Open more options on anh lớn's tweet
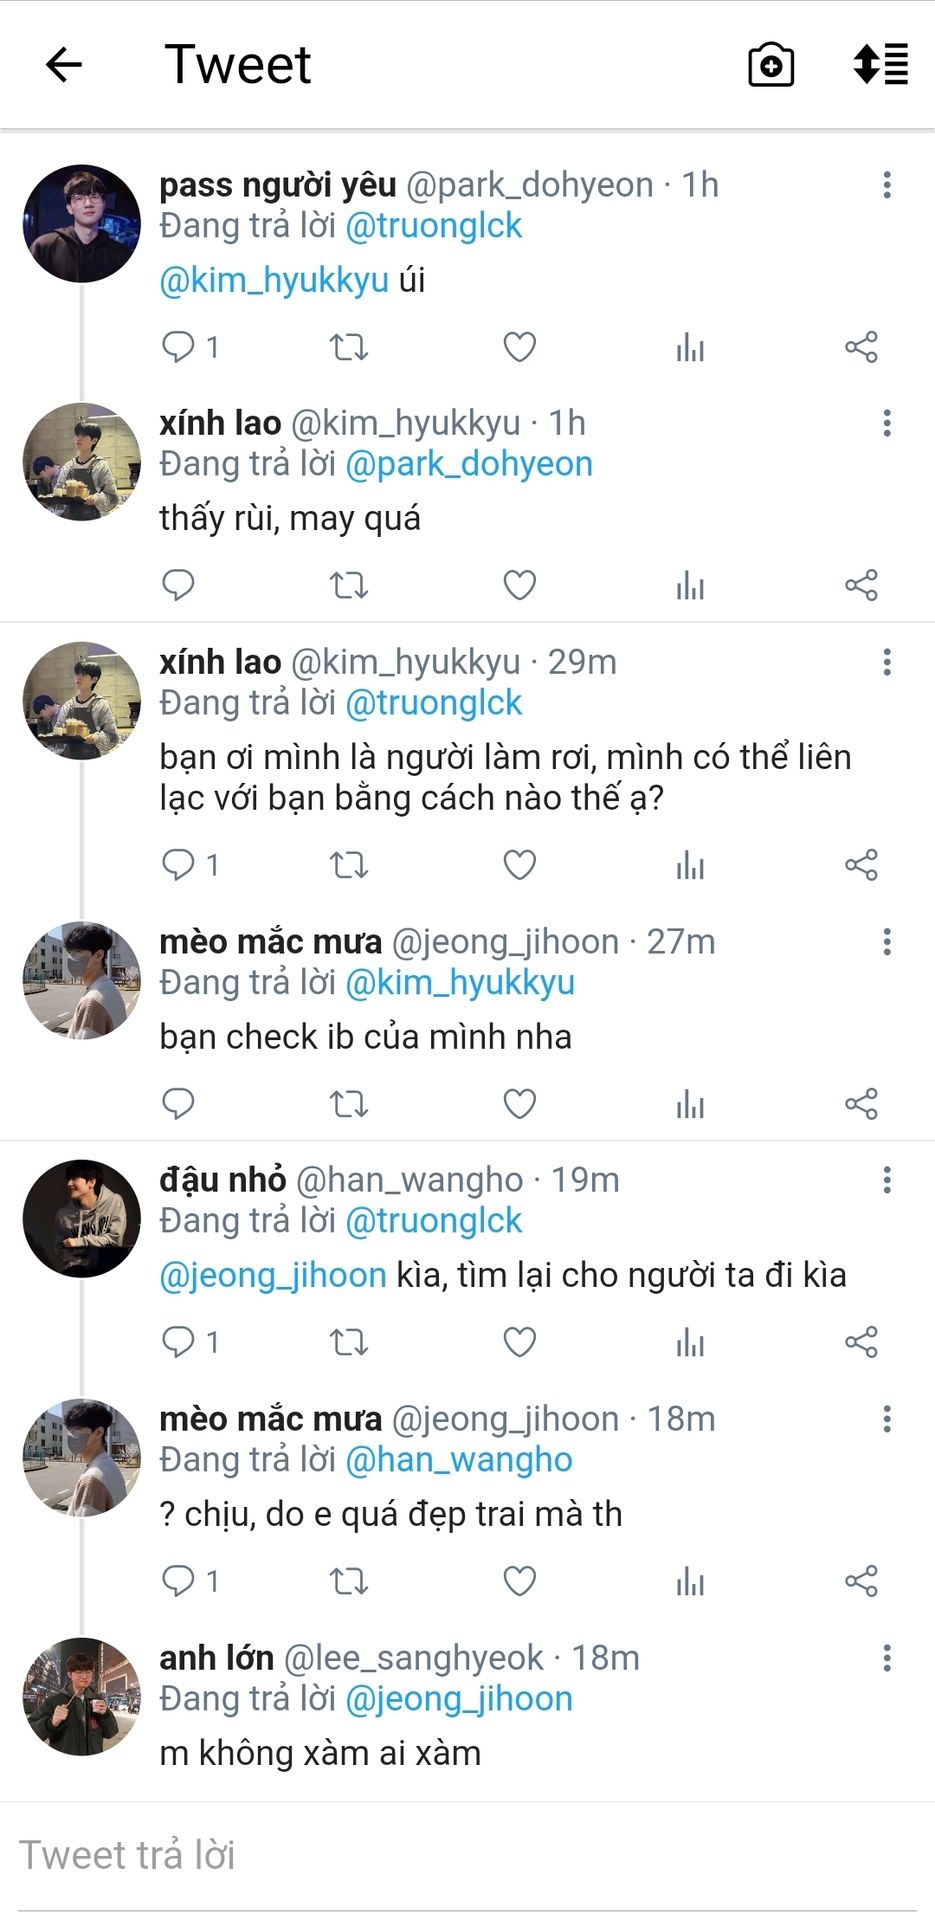Viewport: 935px width, 1920px height. 887,1658
